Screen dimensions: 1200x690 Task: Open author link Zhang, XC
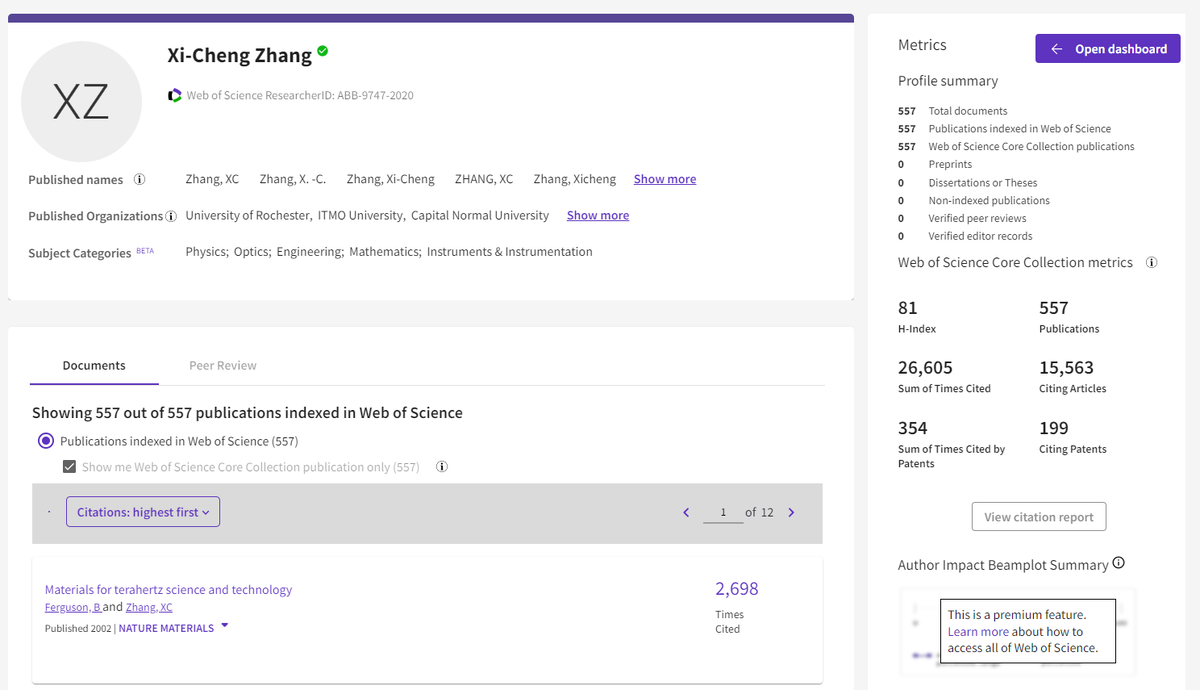coord(149,607)
